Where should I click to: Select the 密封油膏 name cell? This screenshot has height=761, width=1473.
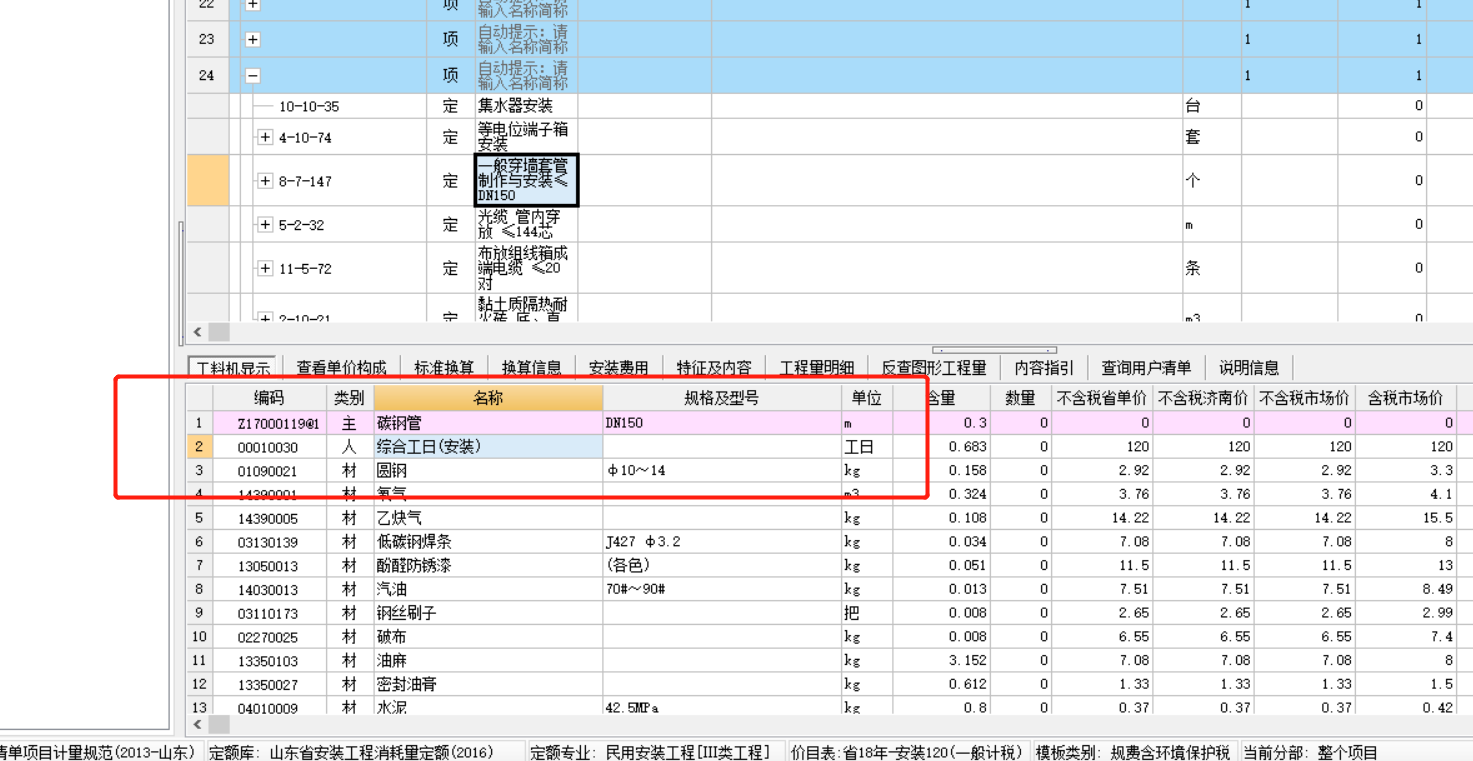coord(488,685)
